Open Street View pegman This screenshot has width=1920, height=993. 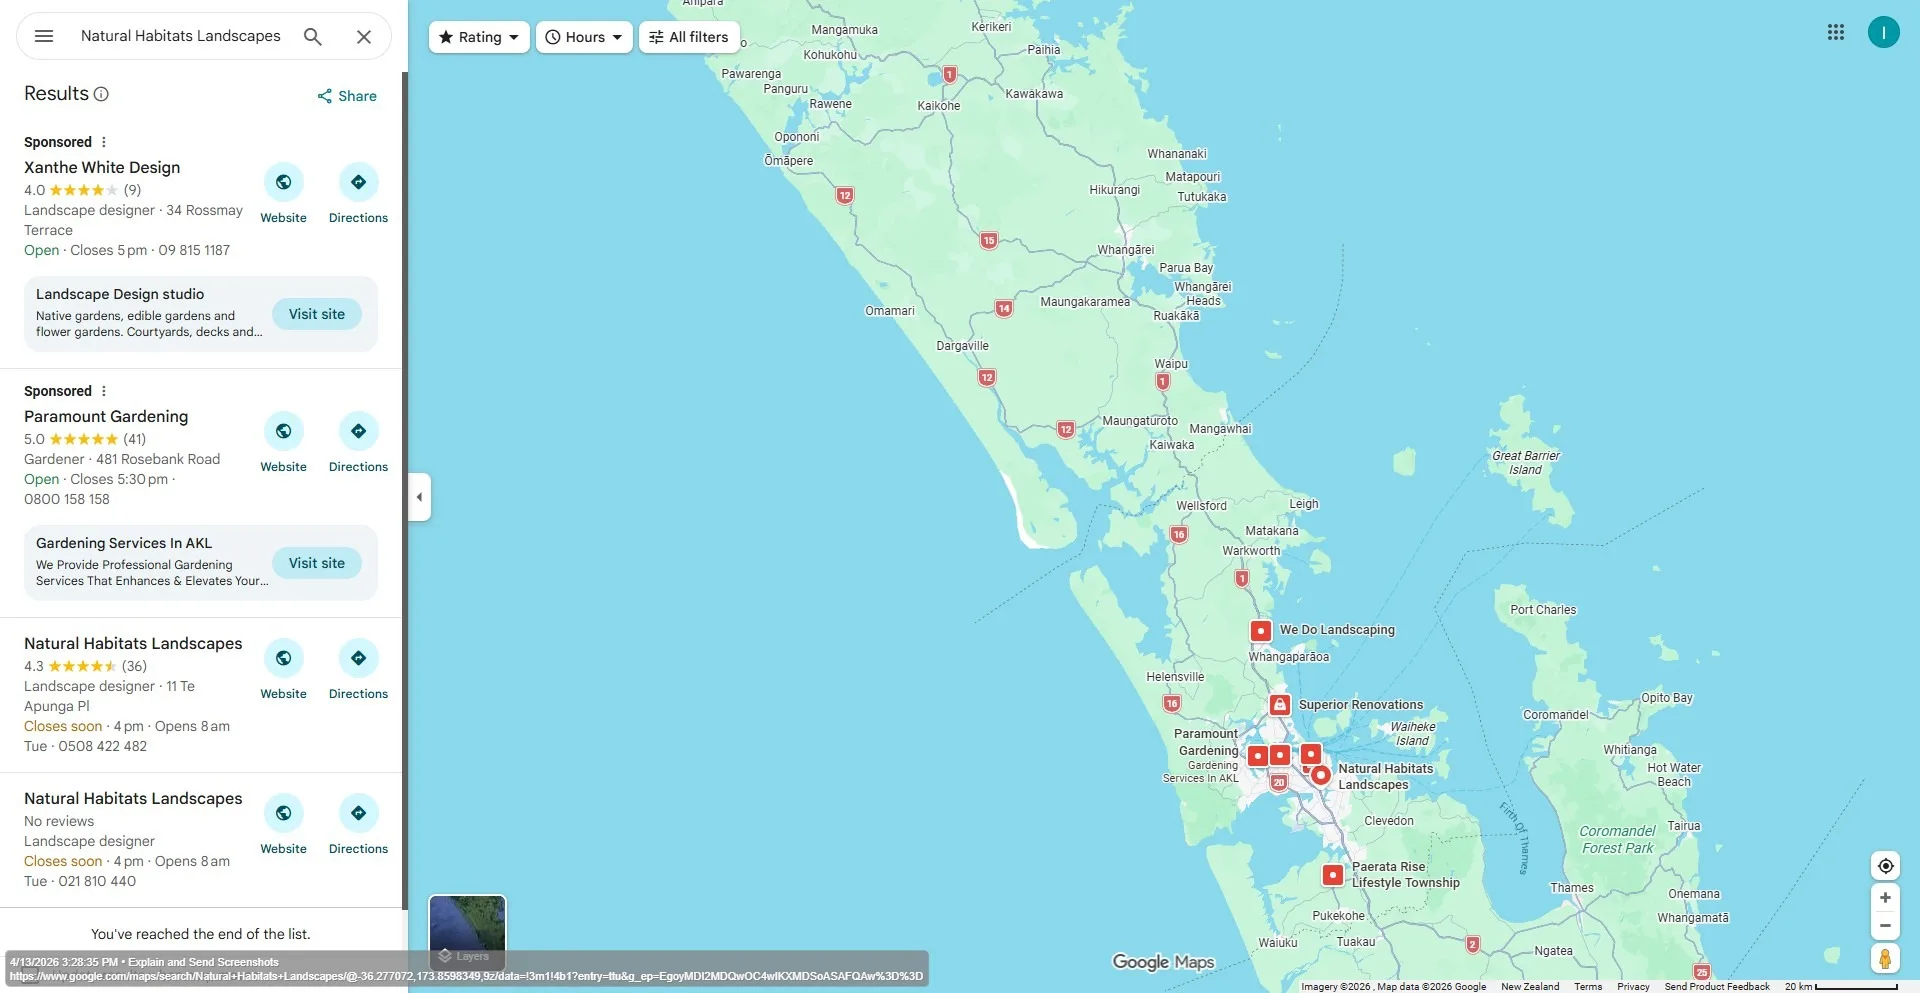pyautogui.click(x=1885, y=959)
